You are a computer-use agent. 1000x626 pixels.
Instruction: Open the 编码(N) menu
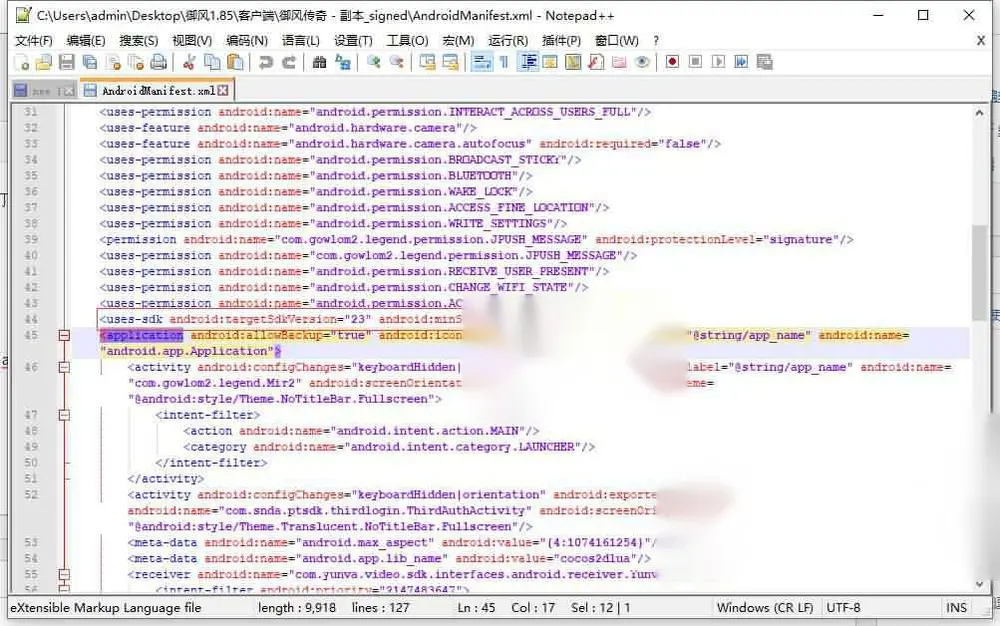click(x=247, y=41)
